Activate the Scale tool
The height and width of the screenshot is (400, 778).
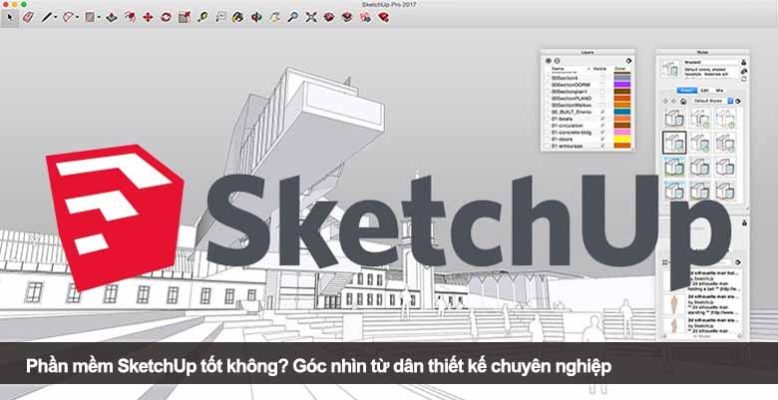point(184,17)
